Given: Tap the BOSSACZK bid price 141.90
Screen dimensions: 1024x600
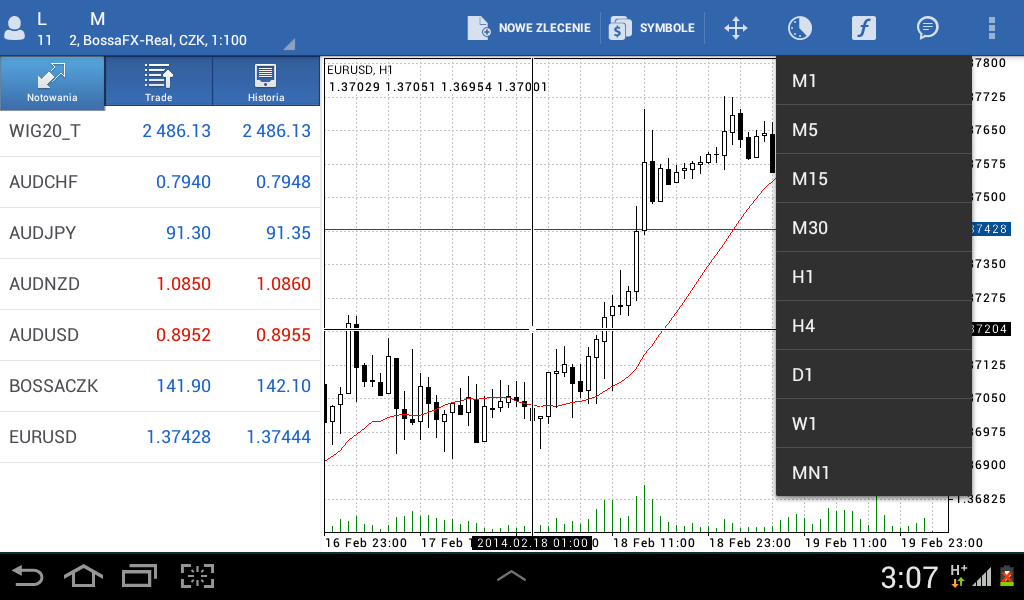Looking at the screenshot, I should pos(184,386).
